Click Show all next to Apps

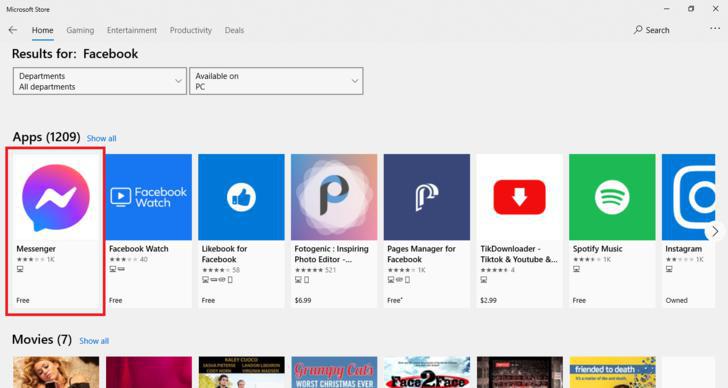click(x=102, y=138)
